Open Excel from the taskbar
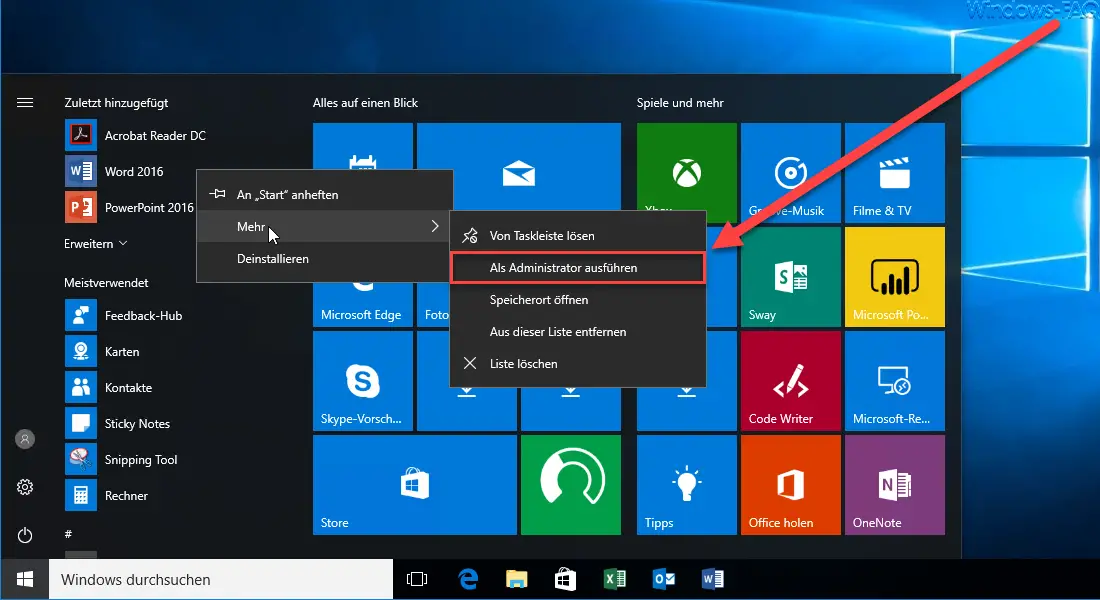1100x600 pixels. 615,580
